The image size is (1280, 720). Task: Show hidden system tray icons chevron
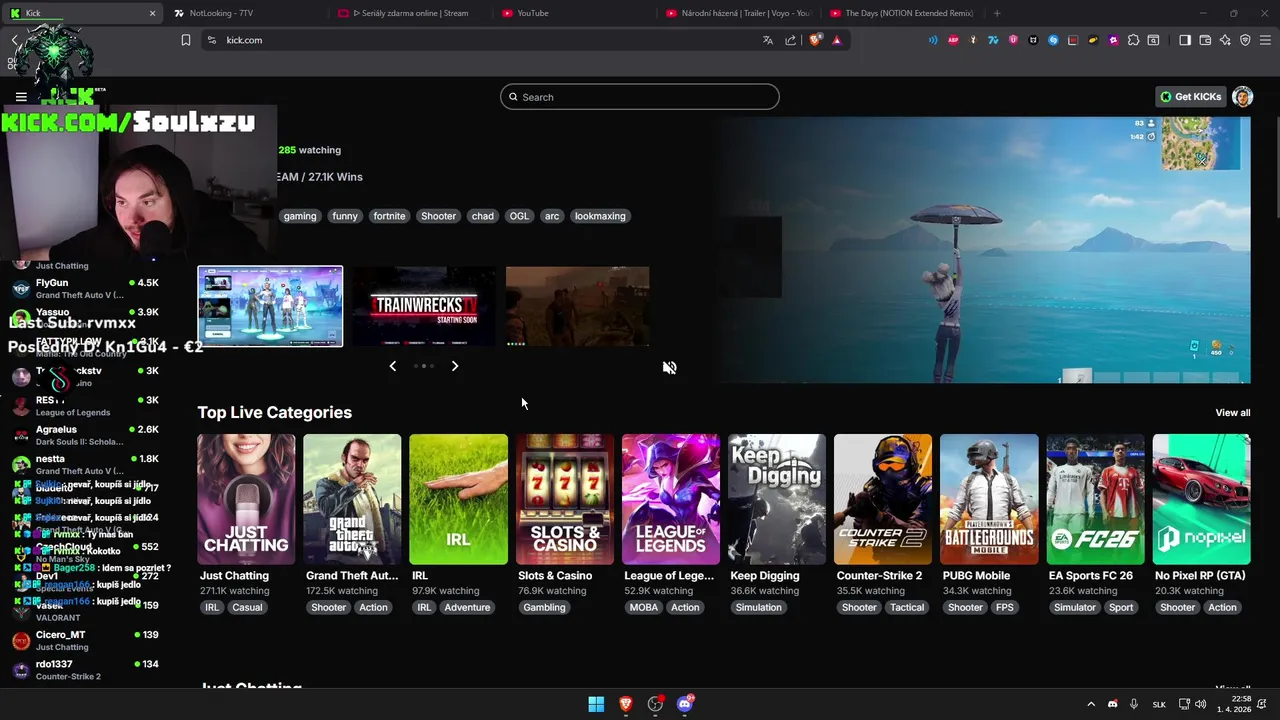1091,704
